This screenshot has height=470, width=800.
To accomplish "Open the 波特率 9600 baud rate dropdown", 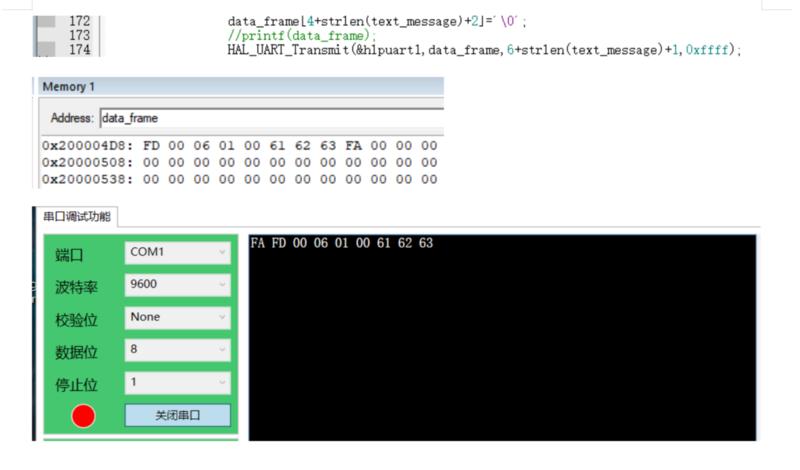I will (x=178, y=285).
